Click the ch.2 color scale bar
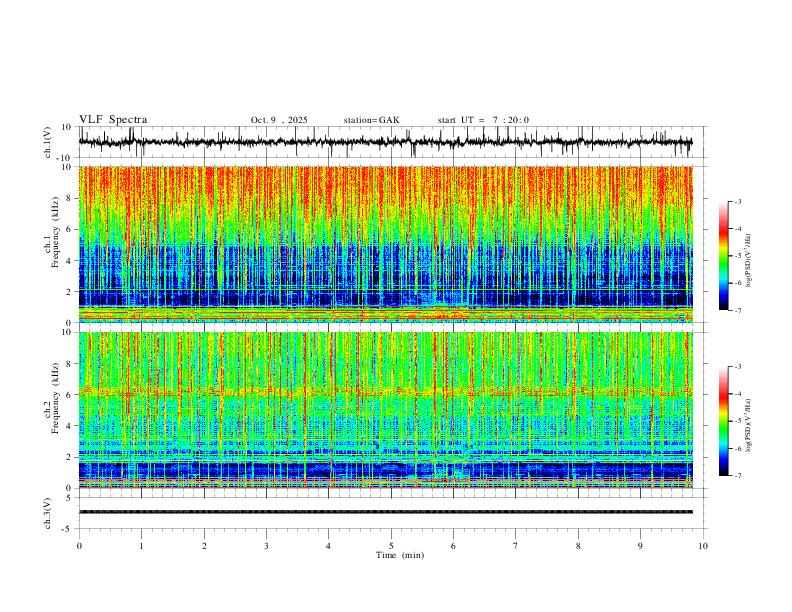This screenshot has width=792, height=612. click(724, 421)
